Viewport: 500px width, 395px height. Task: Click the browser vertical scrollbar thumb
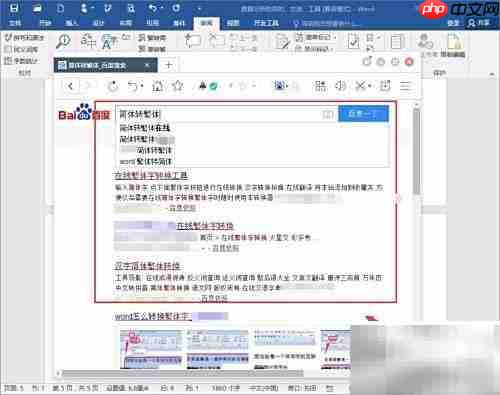pyautogui.click(x=416, y=152)
